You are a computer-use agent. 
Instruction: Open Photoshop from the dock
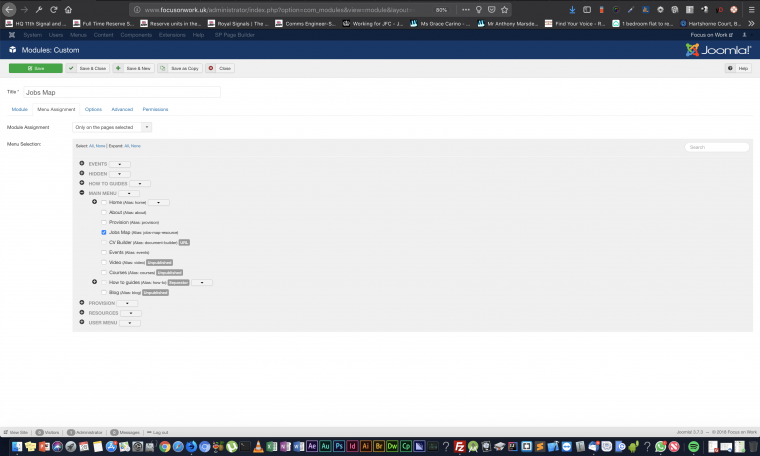coord(339,446)
